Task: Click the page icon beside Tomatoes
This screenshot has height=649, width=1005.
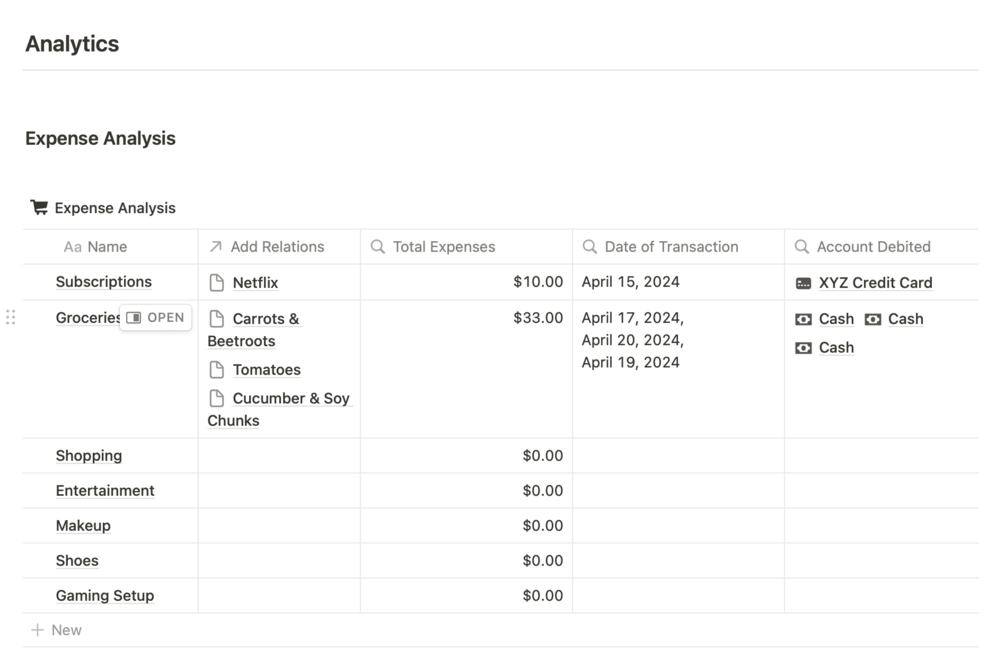Action: pyautogui.click(x=216, y=370)
